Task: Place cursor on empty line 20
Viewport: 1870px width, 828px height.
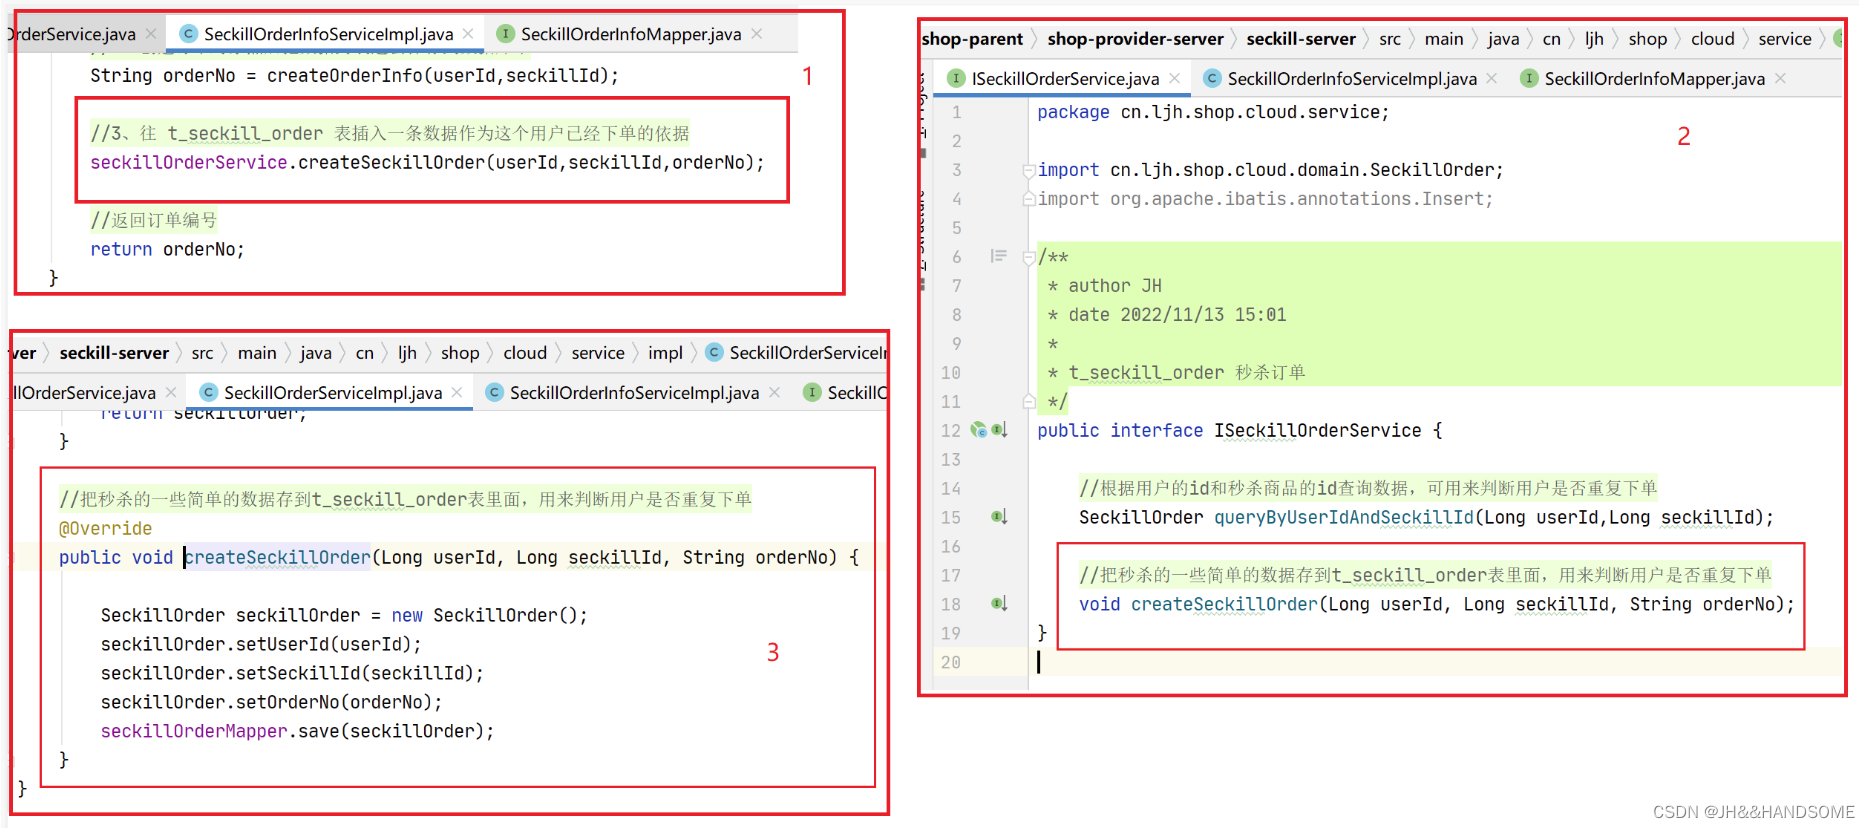Action: 1434,662
